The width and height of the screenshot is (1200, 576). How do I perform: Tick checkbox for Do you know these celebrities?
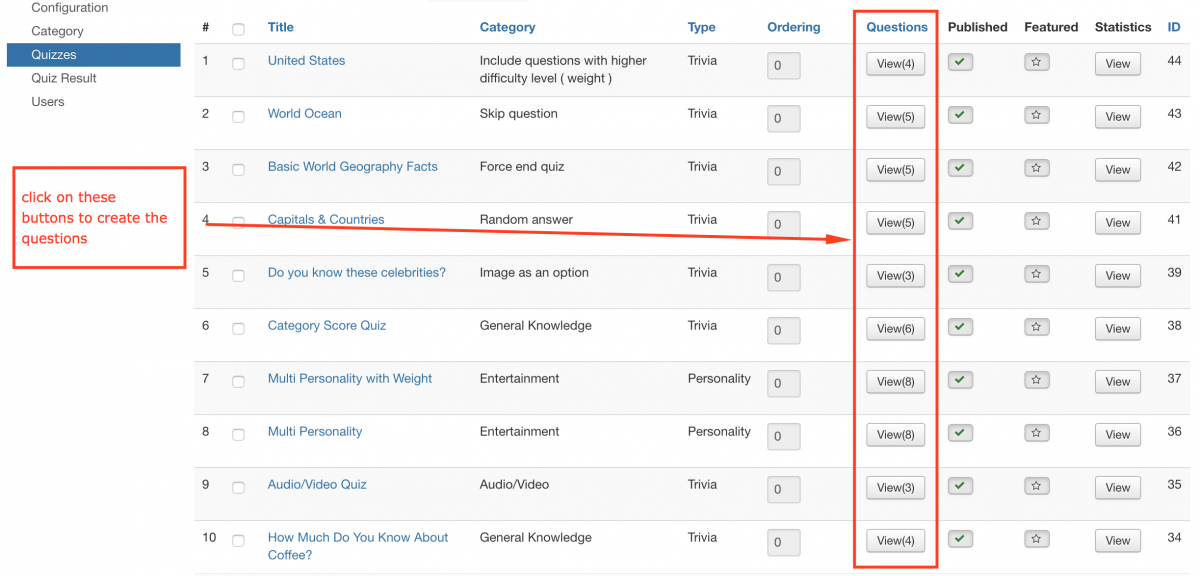tap(238, 276)
